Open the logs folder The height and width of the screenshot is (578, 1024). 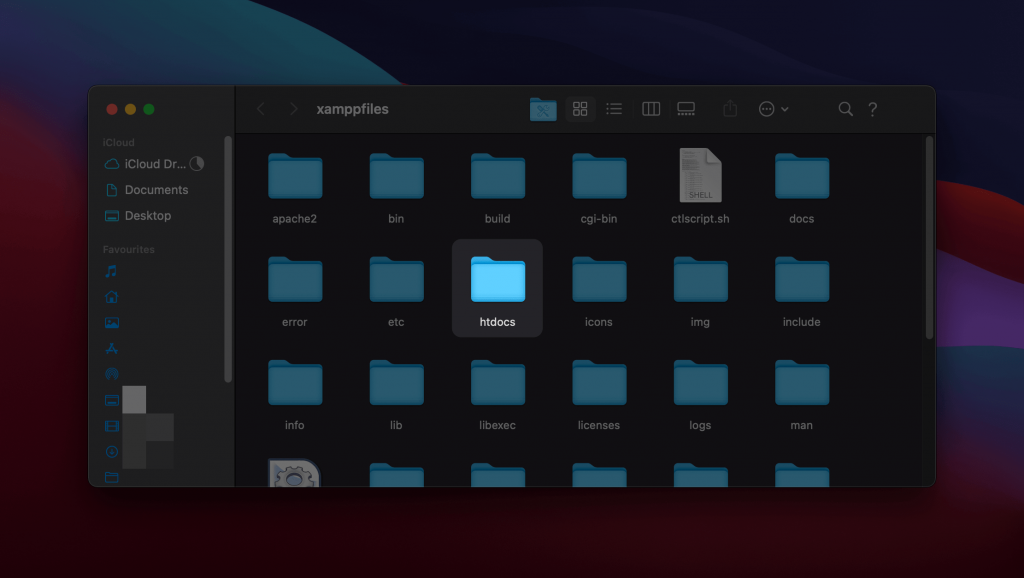(x=700, y=383)
